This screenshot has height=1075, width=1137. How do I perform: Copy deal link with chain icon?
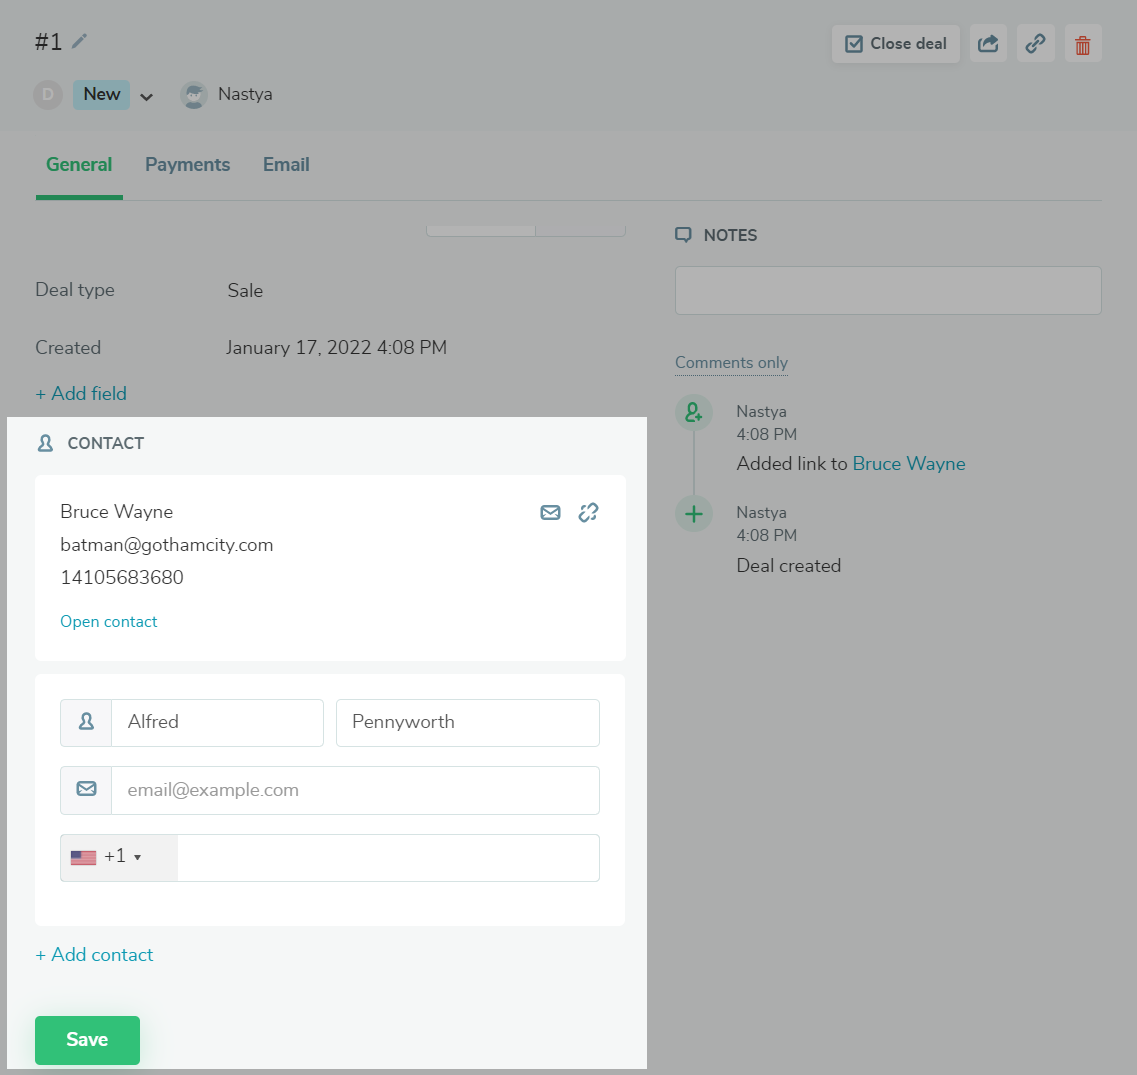[x=1035, y=44]
